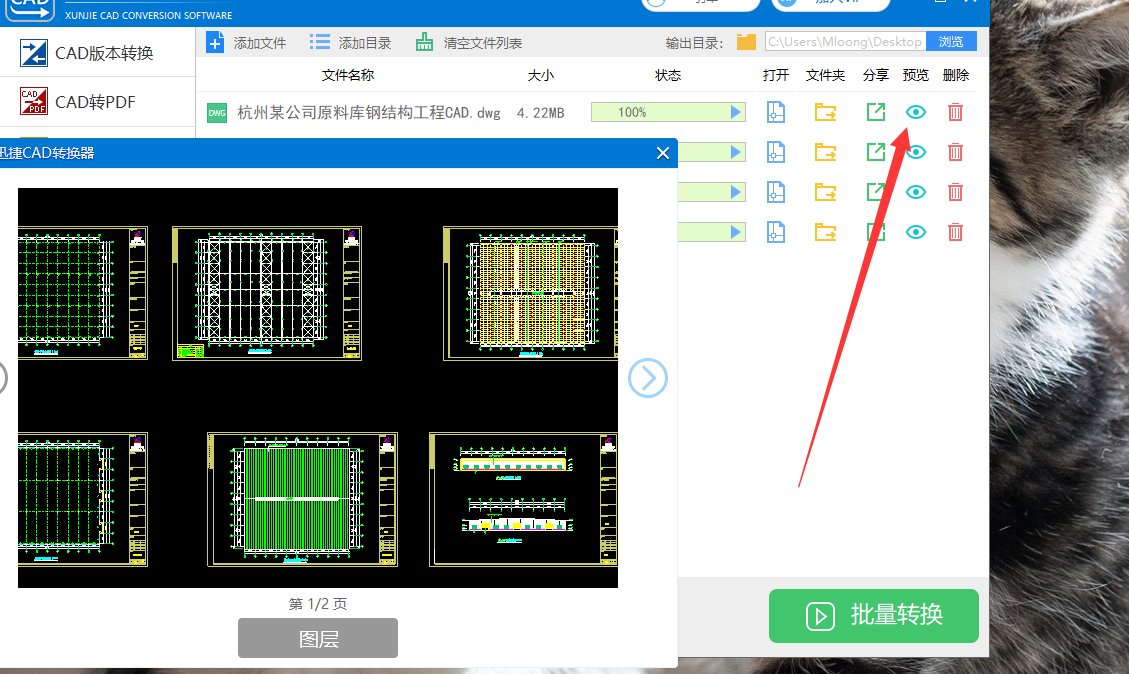The width and height of the screenshot is (1129, 674).
Task: Open the 图层 layers panel in preview
Action: [x=317, y=637]
